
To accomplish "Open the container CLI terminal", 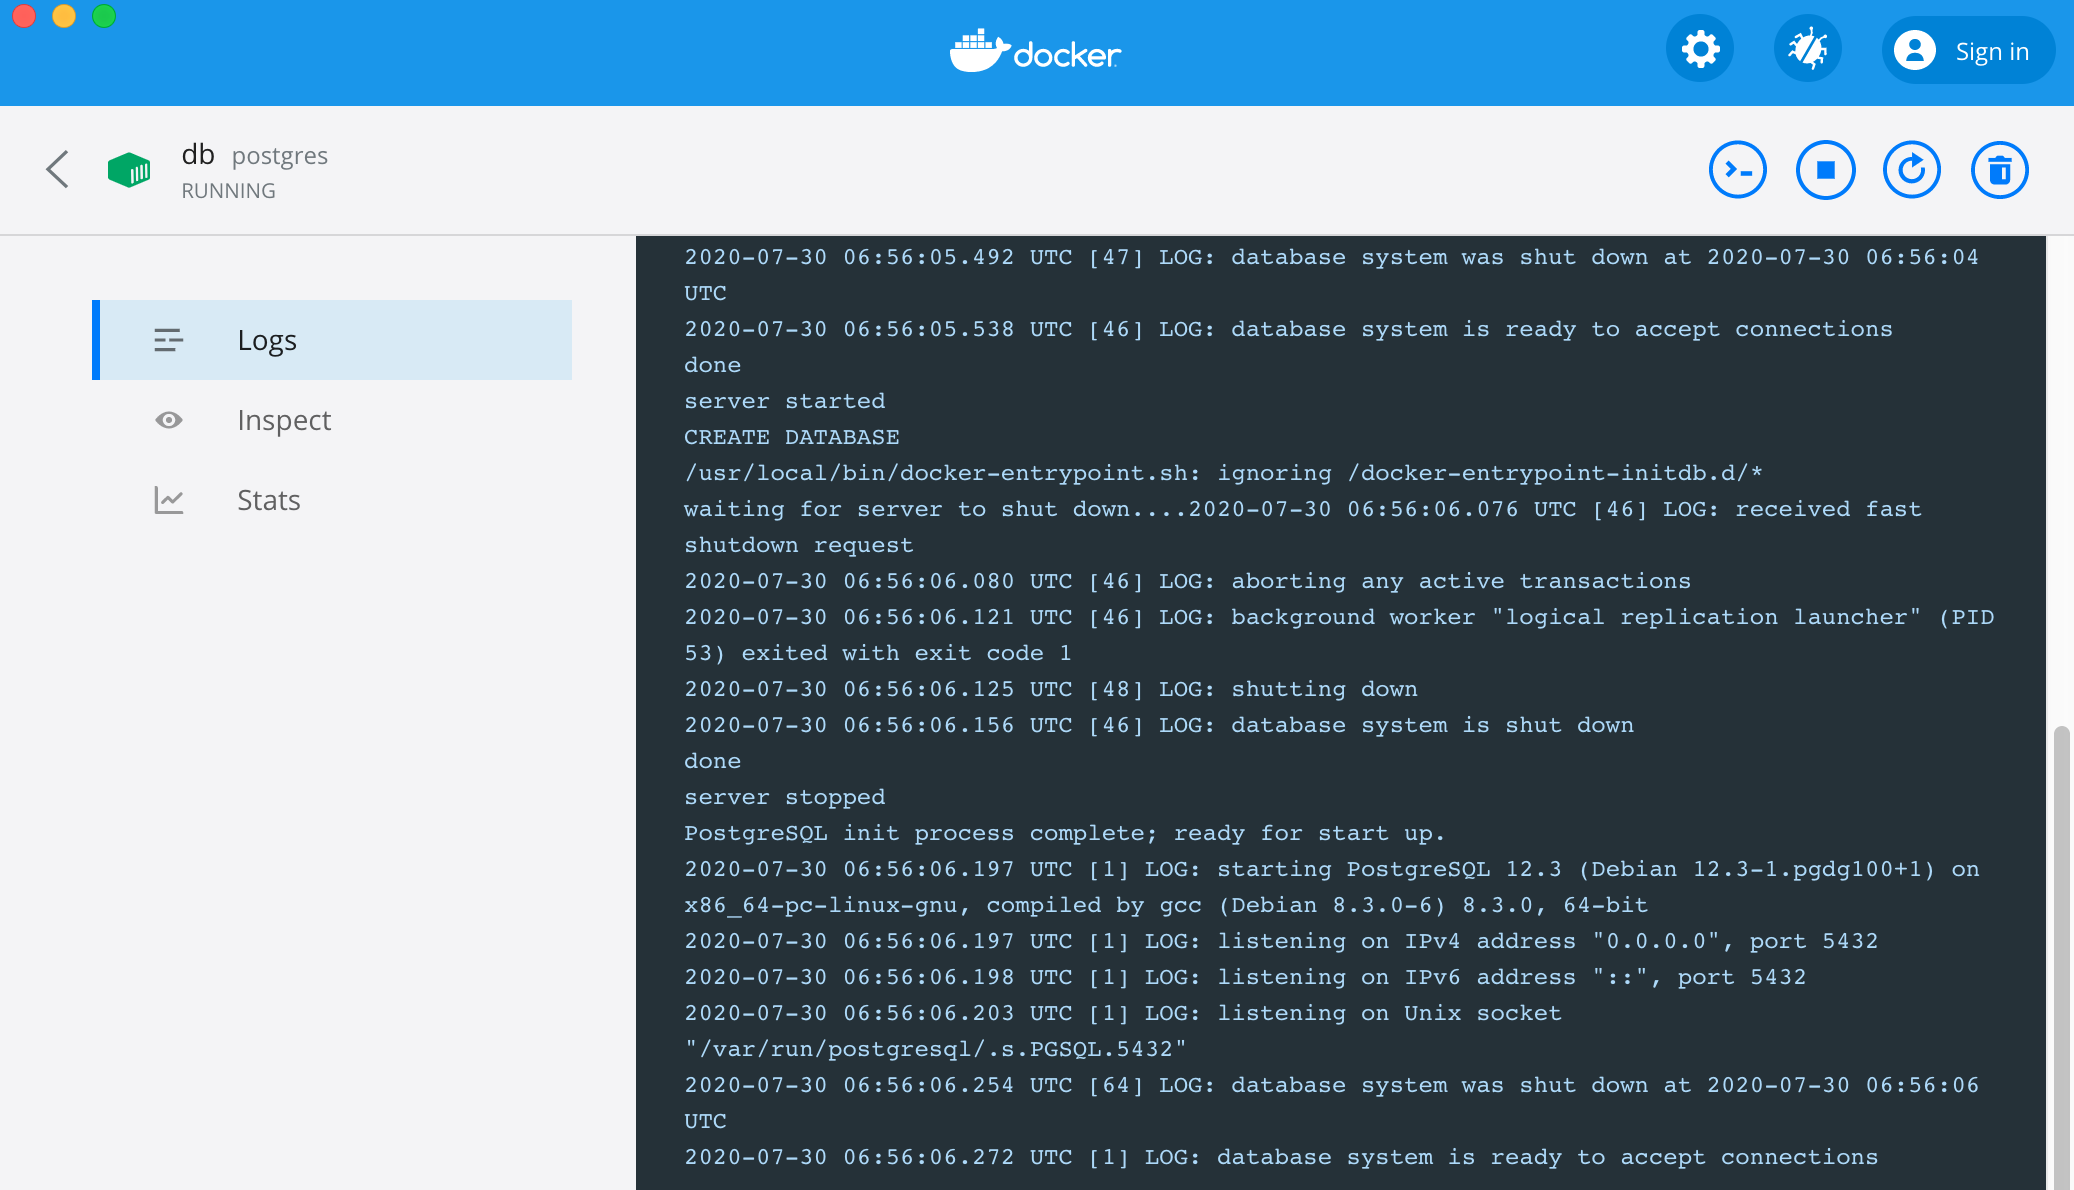I will pyautogui.click(x=1738, y=170).
